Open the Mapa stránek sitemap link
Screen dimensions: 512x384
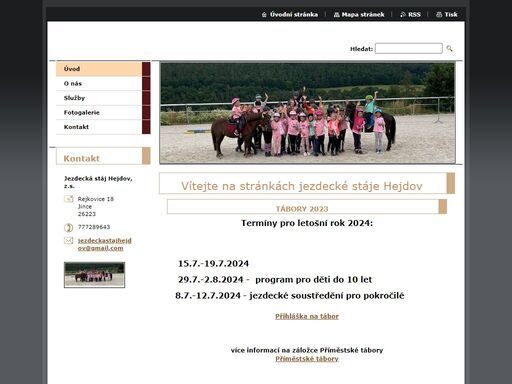363,14
